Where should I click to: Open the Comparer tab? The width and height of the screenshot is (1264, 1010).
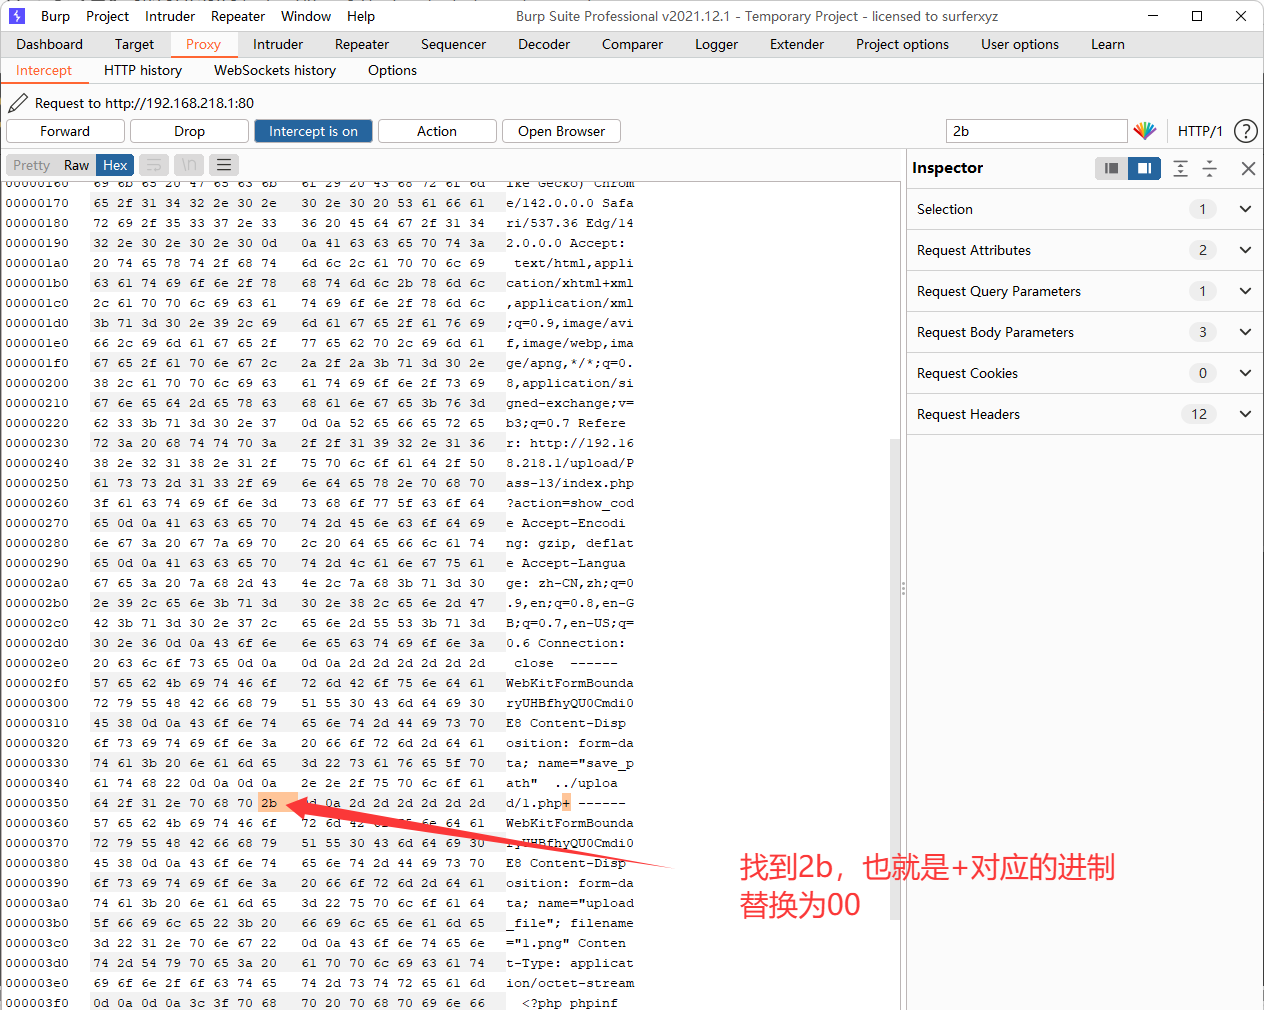click(632, 44)
